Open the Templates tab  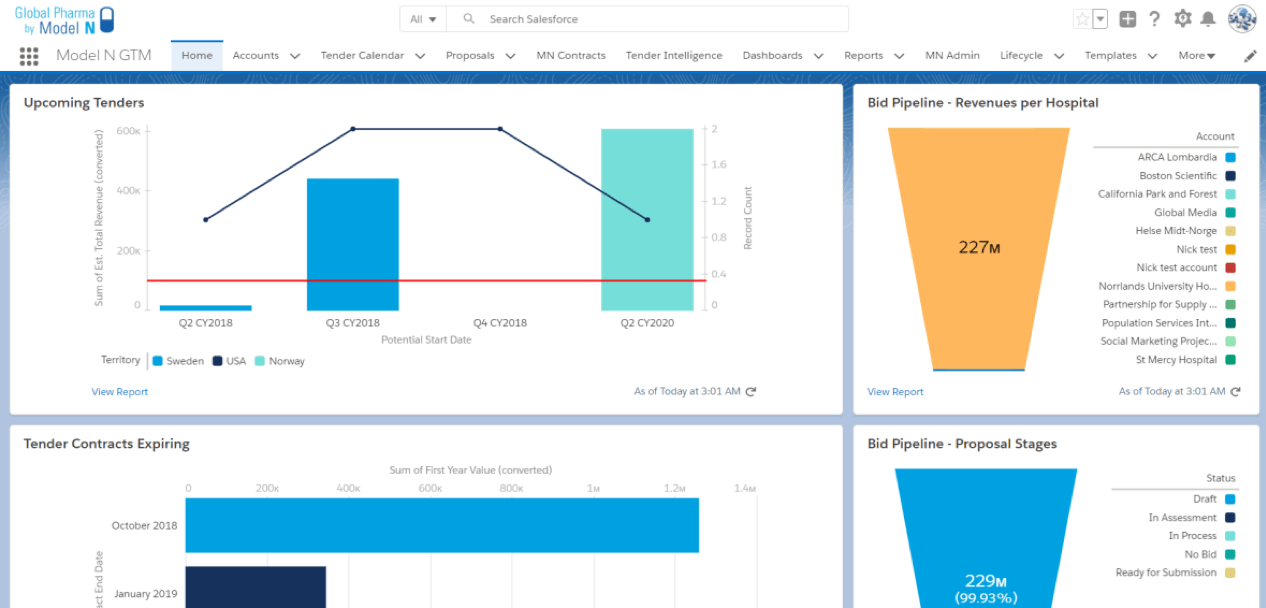pyautogui.click(x=1111, y=56)
